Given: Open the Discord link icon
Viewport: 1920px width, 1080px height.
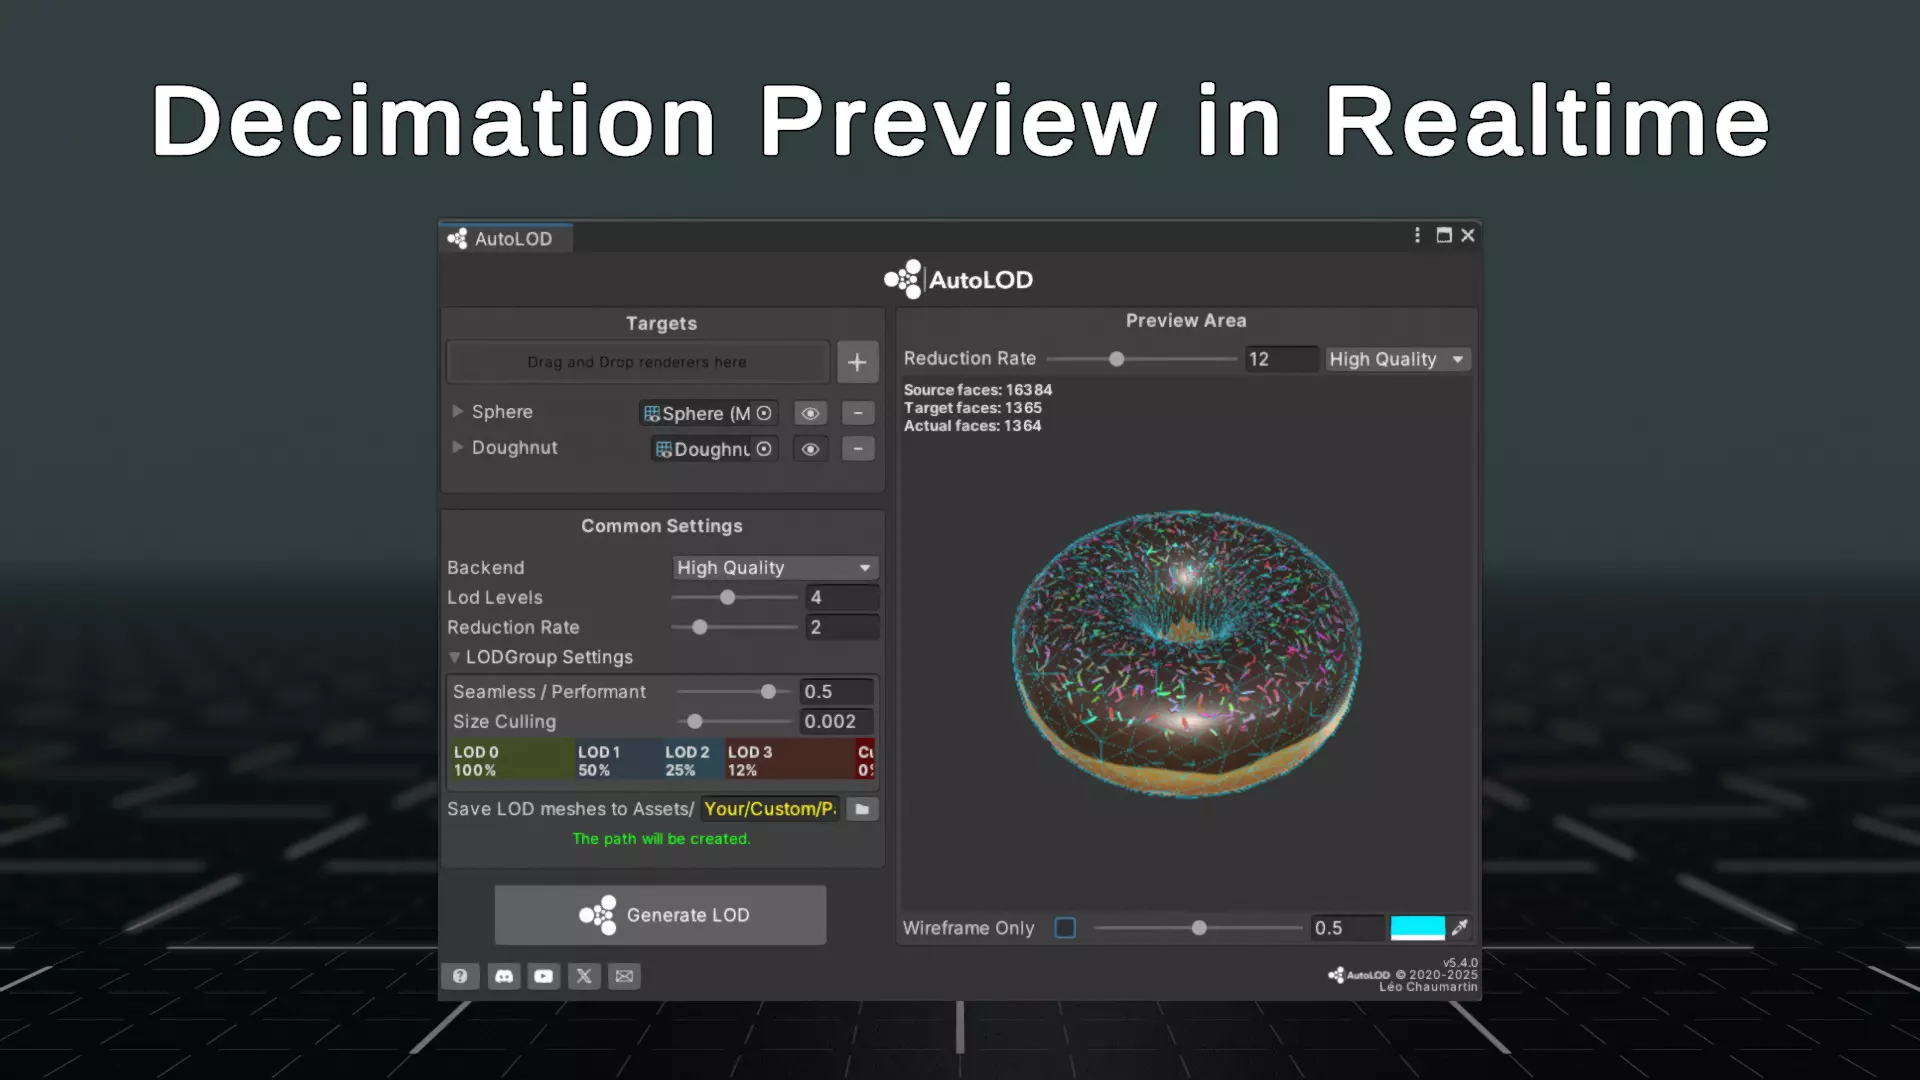Looking at the screenshot, I should tap(504, 976).
